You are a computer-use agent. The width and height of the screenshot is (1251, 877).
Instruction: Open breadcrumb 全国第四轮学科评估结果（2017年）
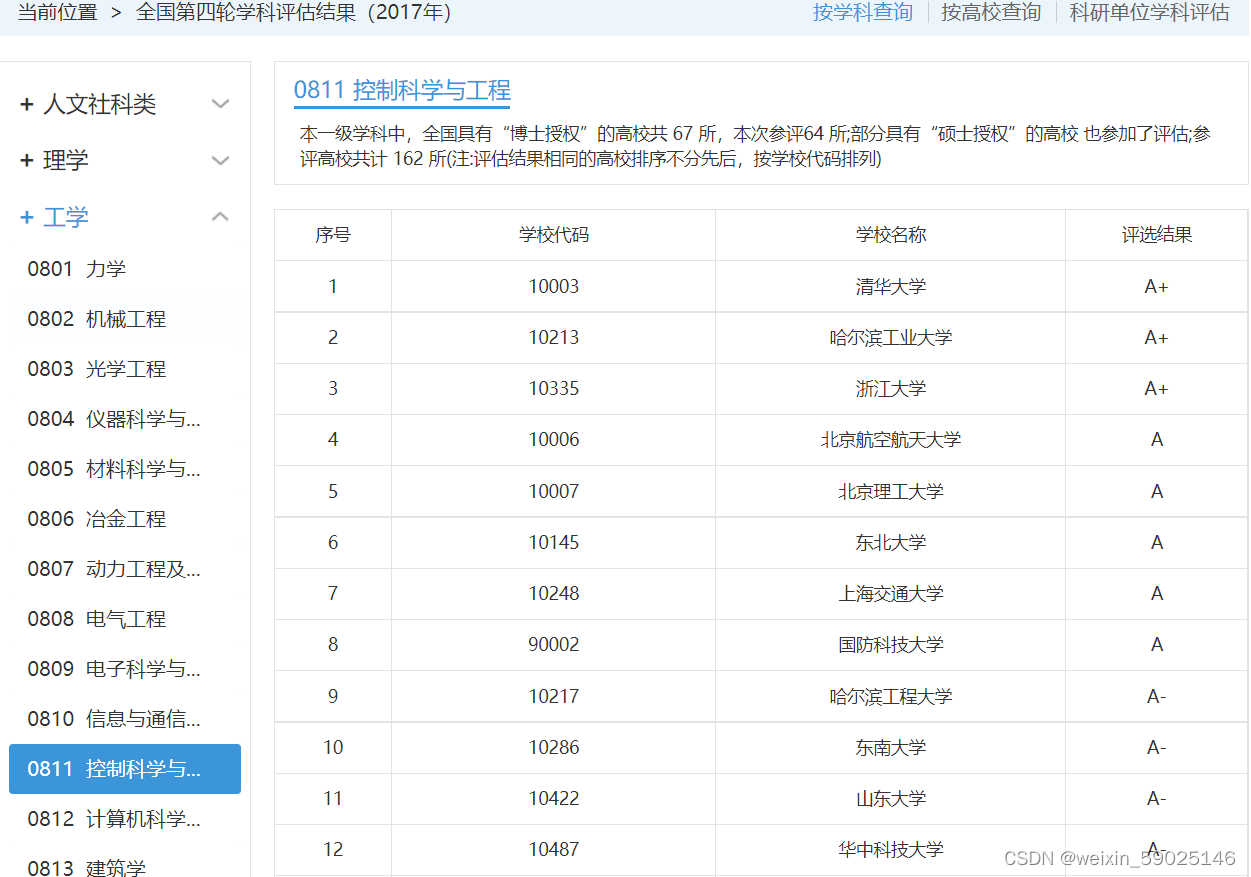(x=294, y=12)
